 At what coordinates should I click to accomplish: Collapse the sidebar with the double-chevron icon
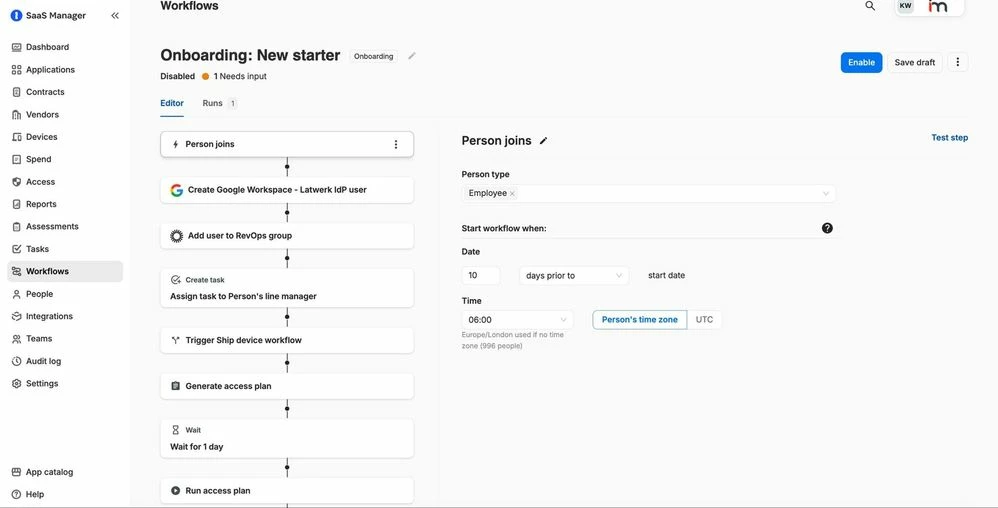point(115,15)
